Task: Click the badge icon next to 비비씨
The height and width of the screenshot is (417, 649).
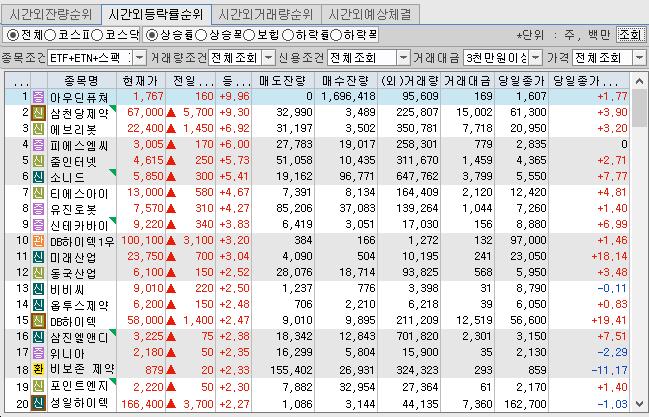Action: [x=38, y=289]
